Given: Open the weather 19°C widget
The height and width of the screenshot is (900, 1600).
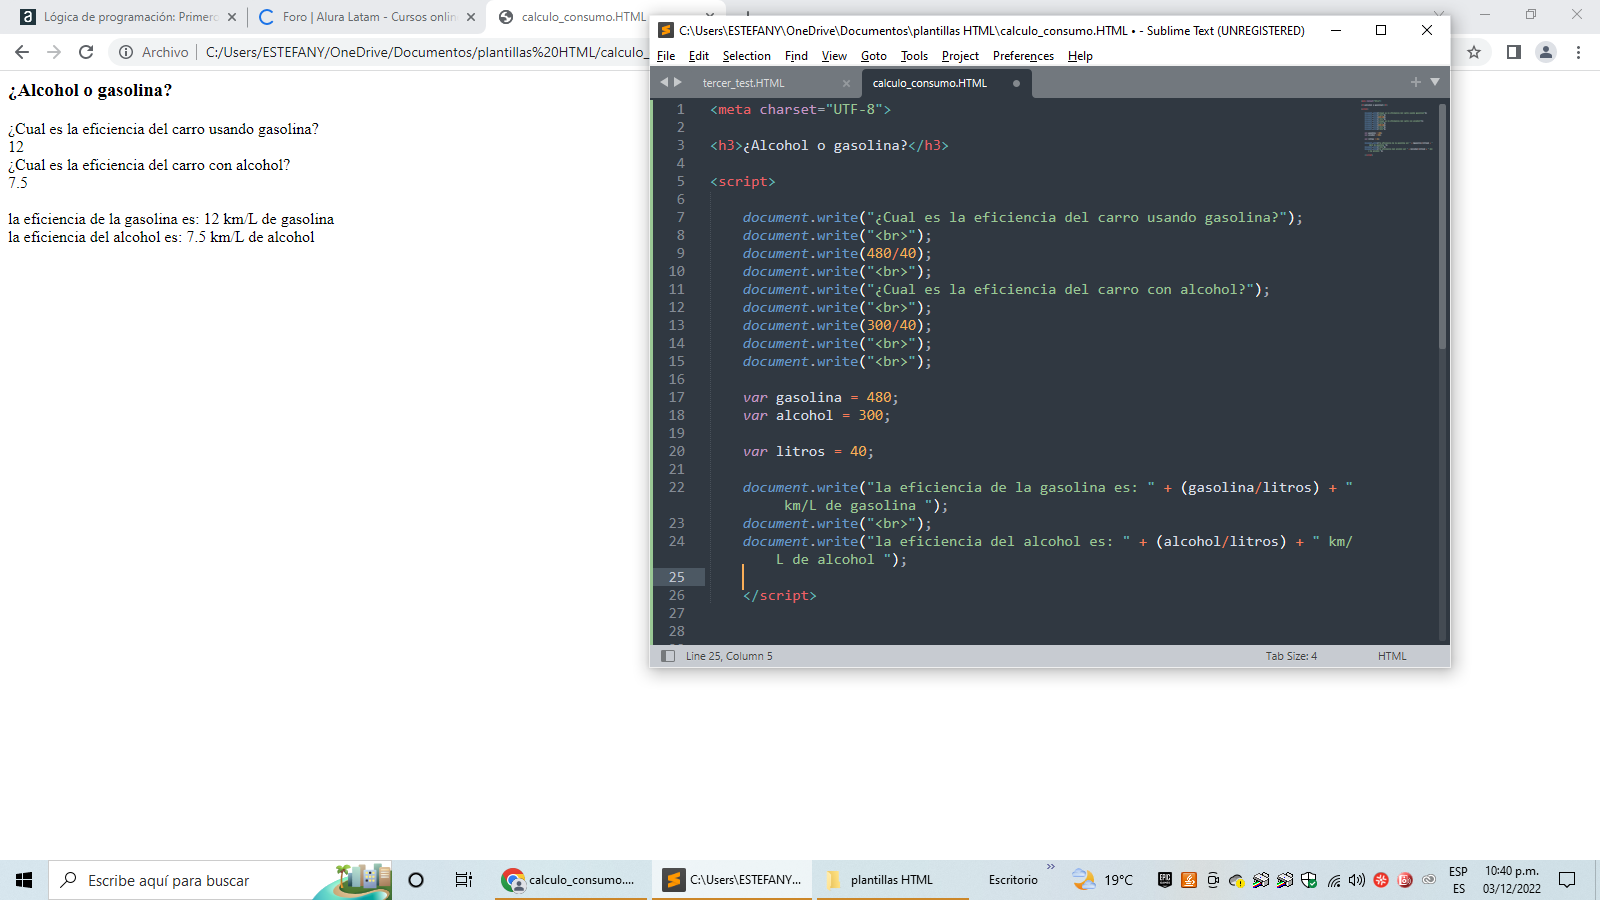Looking at the screenshot, I should click(1103, 880).
